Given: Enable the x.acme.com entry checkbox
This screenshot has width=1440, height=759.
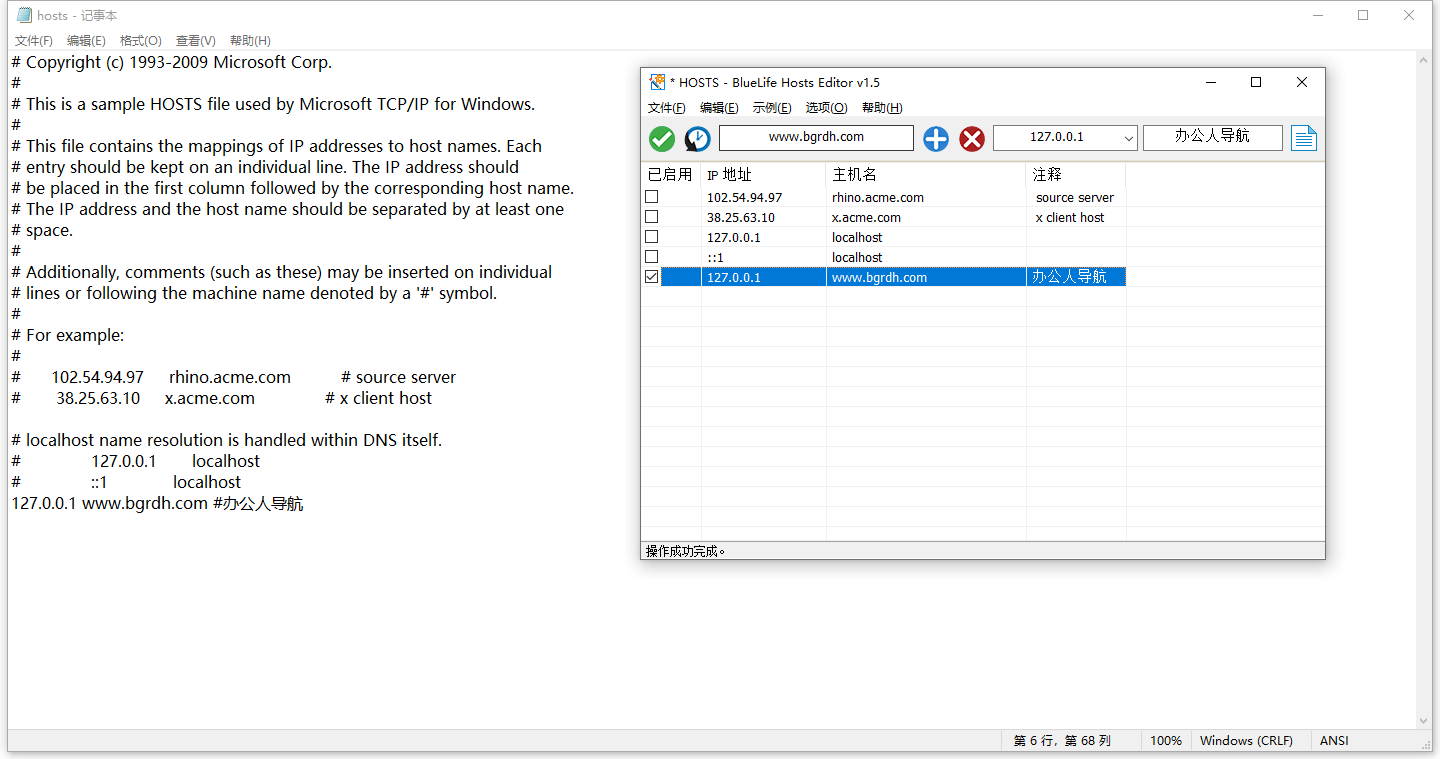Looking at the screenshot, I should 652,217.
